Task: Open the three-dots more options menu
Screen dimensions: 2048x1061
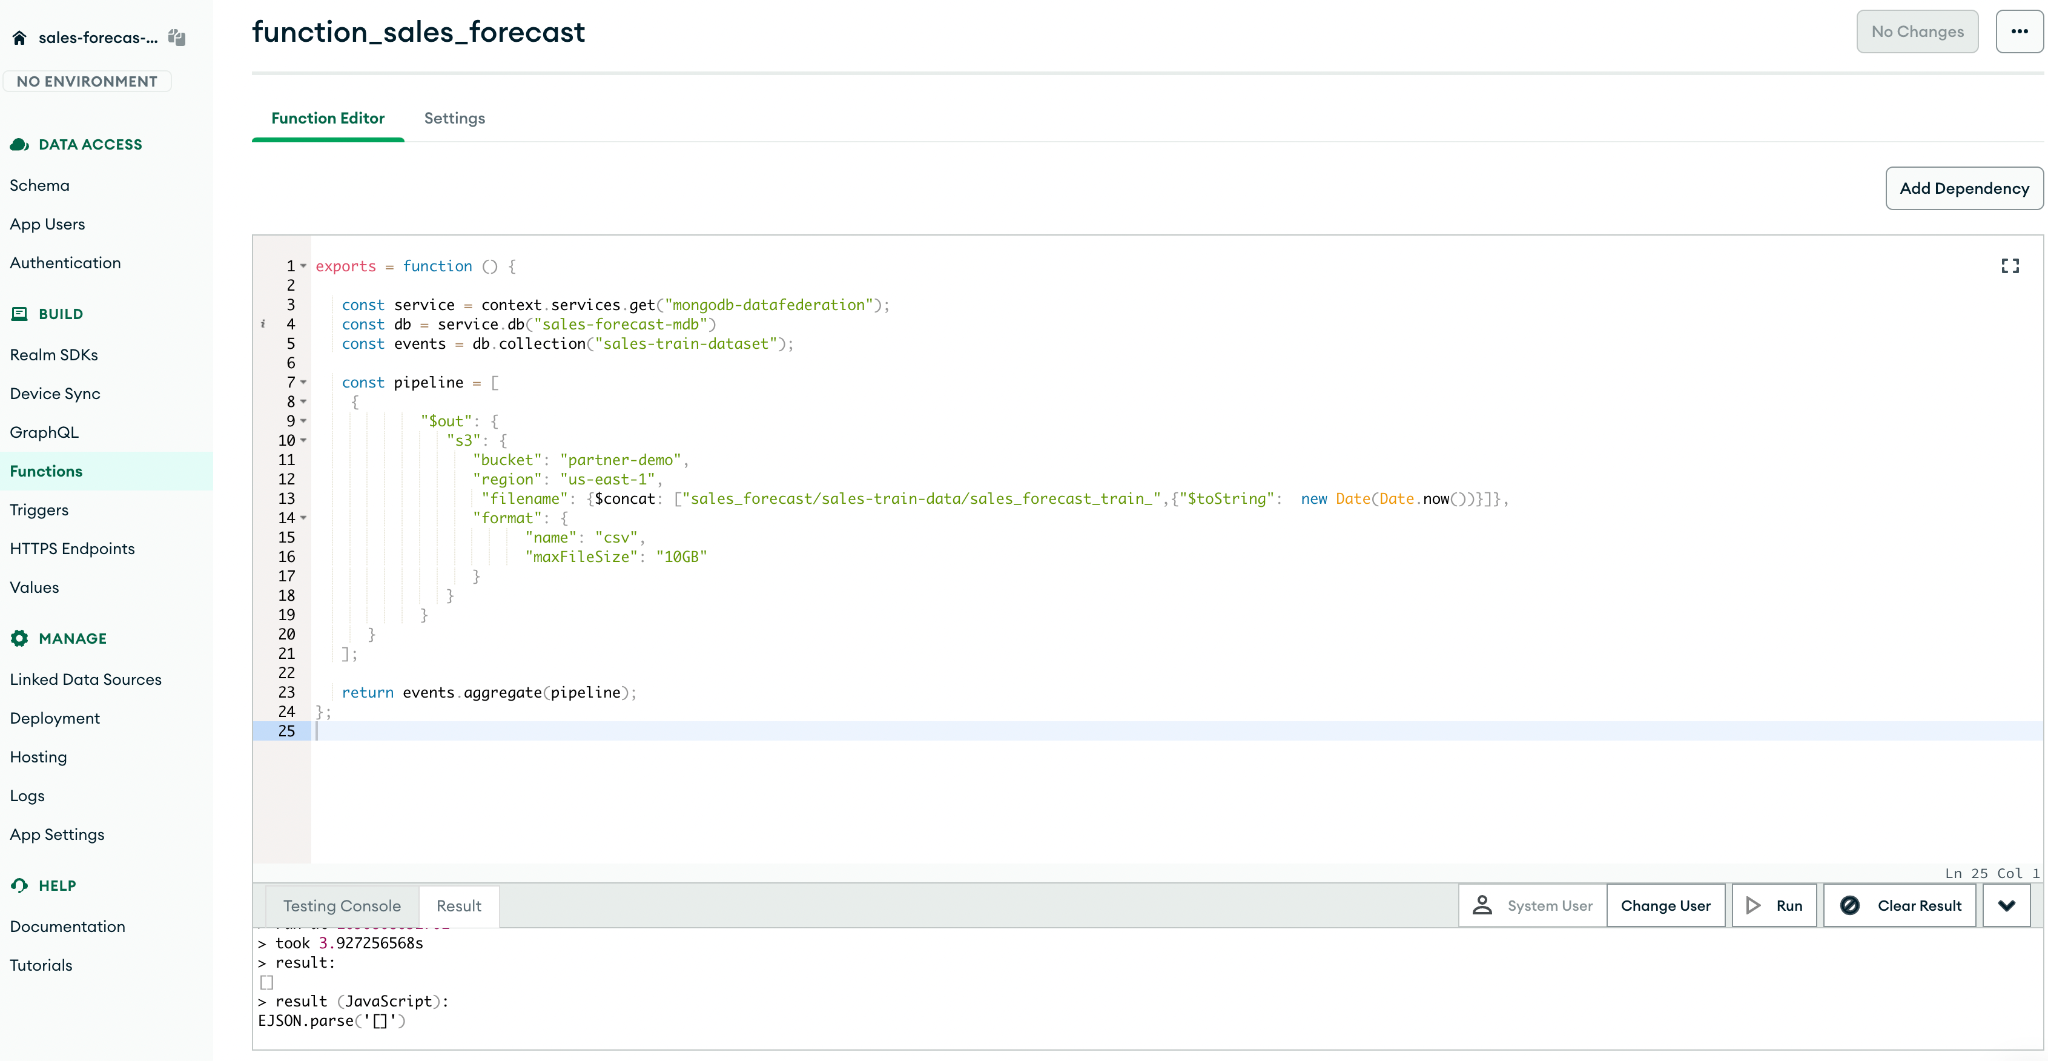Action: click(x=2019, y=32)
